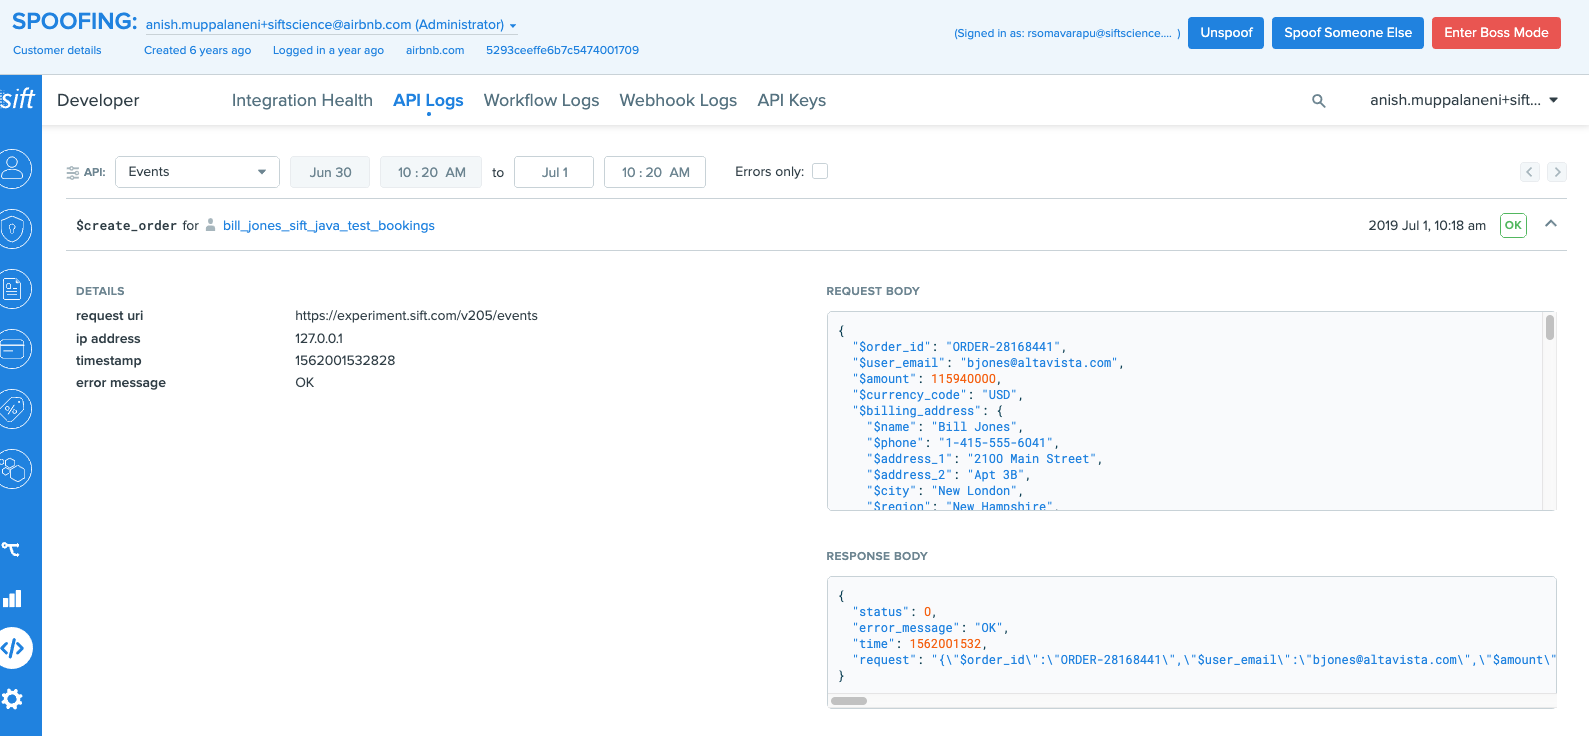Select the API Logs tab
Viewport: 1589px width, 736px height.
(x=428, y=100)
